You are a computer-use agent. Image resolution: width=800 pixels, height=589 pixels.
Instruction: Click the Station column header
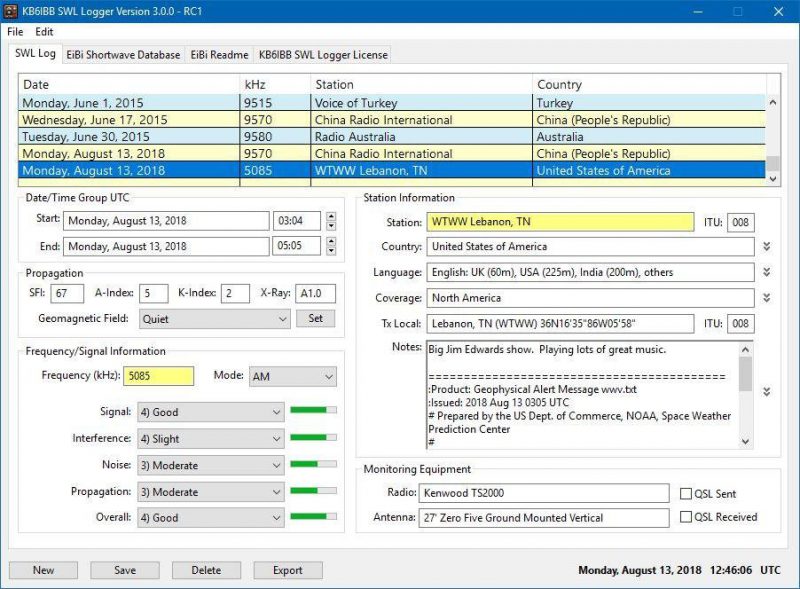(x=421, y=84)
